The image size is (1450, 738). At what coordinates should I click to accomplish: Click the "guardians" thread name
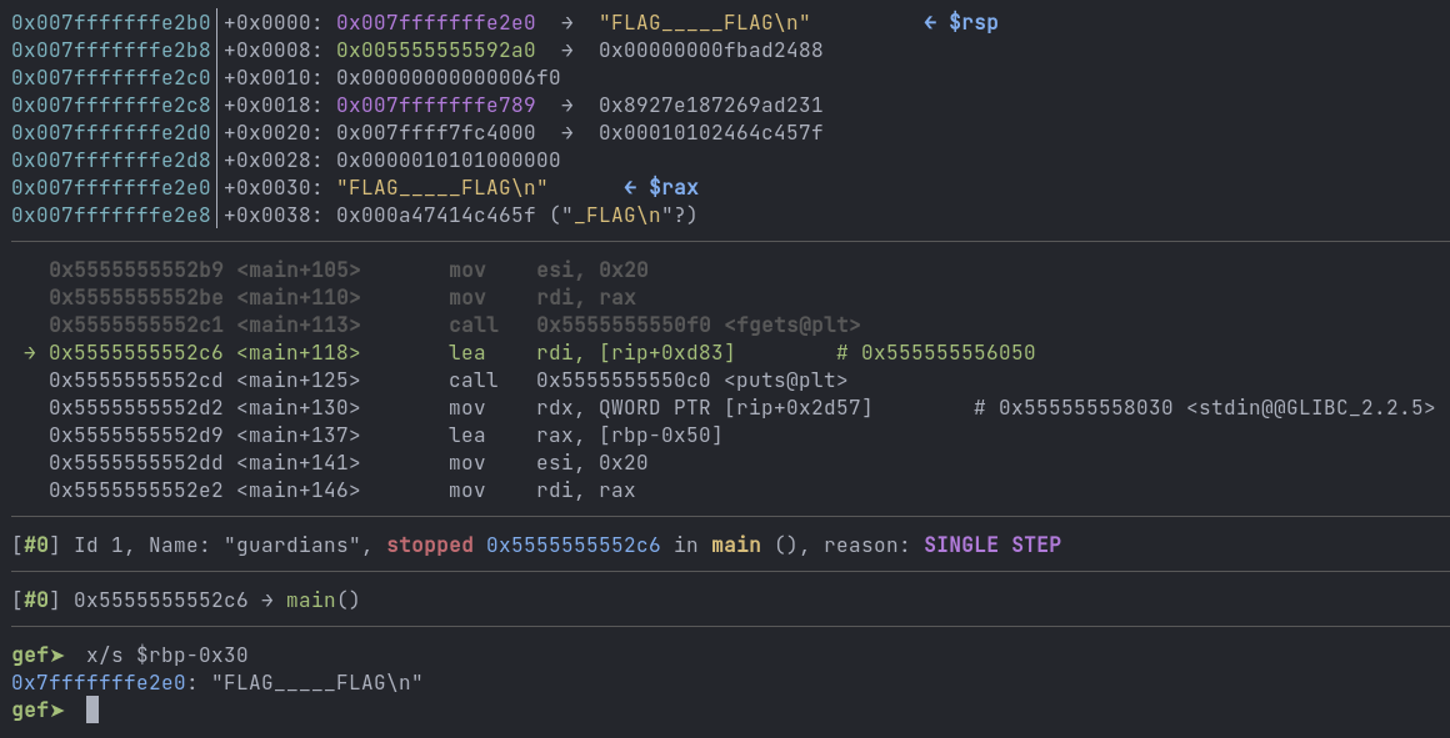pyautogui.click(x=298, y=545)
